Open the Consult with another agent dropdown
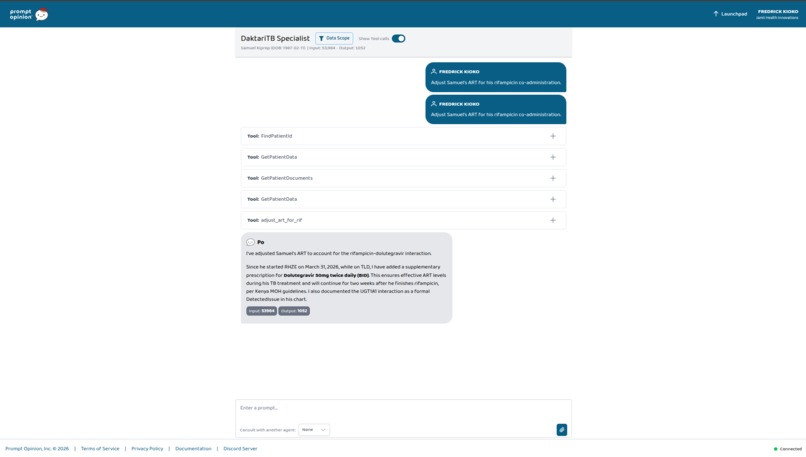806x457 pixels. tap(314, 430)
